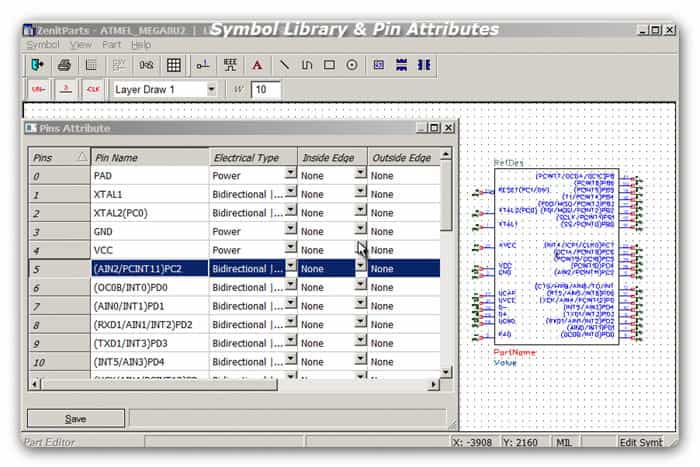Click the red UN toolbar icon
Screen dimensions: 700x467
[x=38, y=90]
